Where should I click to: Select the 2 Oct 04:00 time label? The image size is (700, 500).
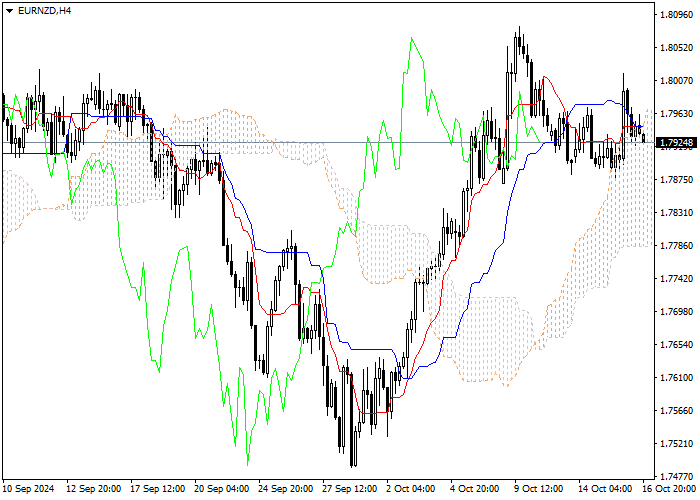410,489
